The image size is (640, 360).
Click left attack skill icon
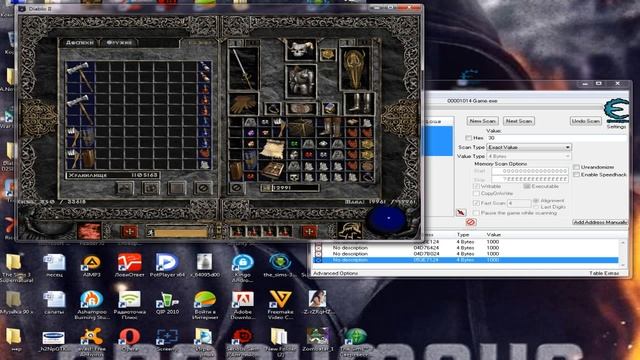[x=89, y=231]
